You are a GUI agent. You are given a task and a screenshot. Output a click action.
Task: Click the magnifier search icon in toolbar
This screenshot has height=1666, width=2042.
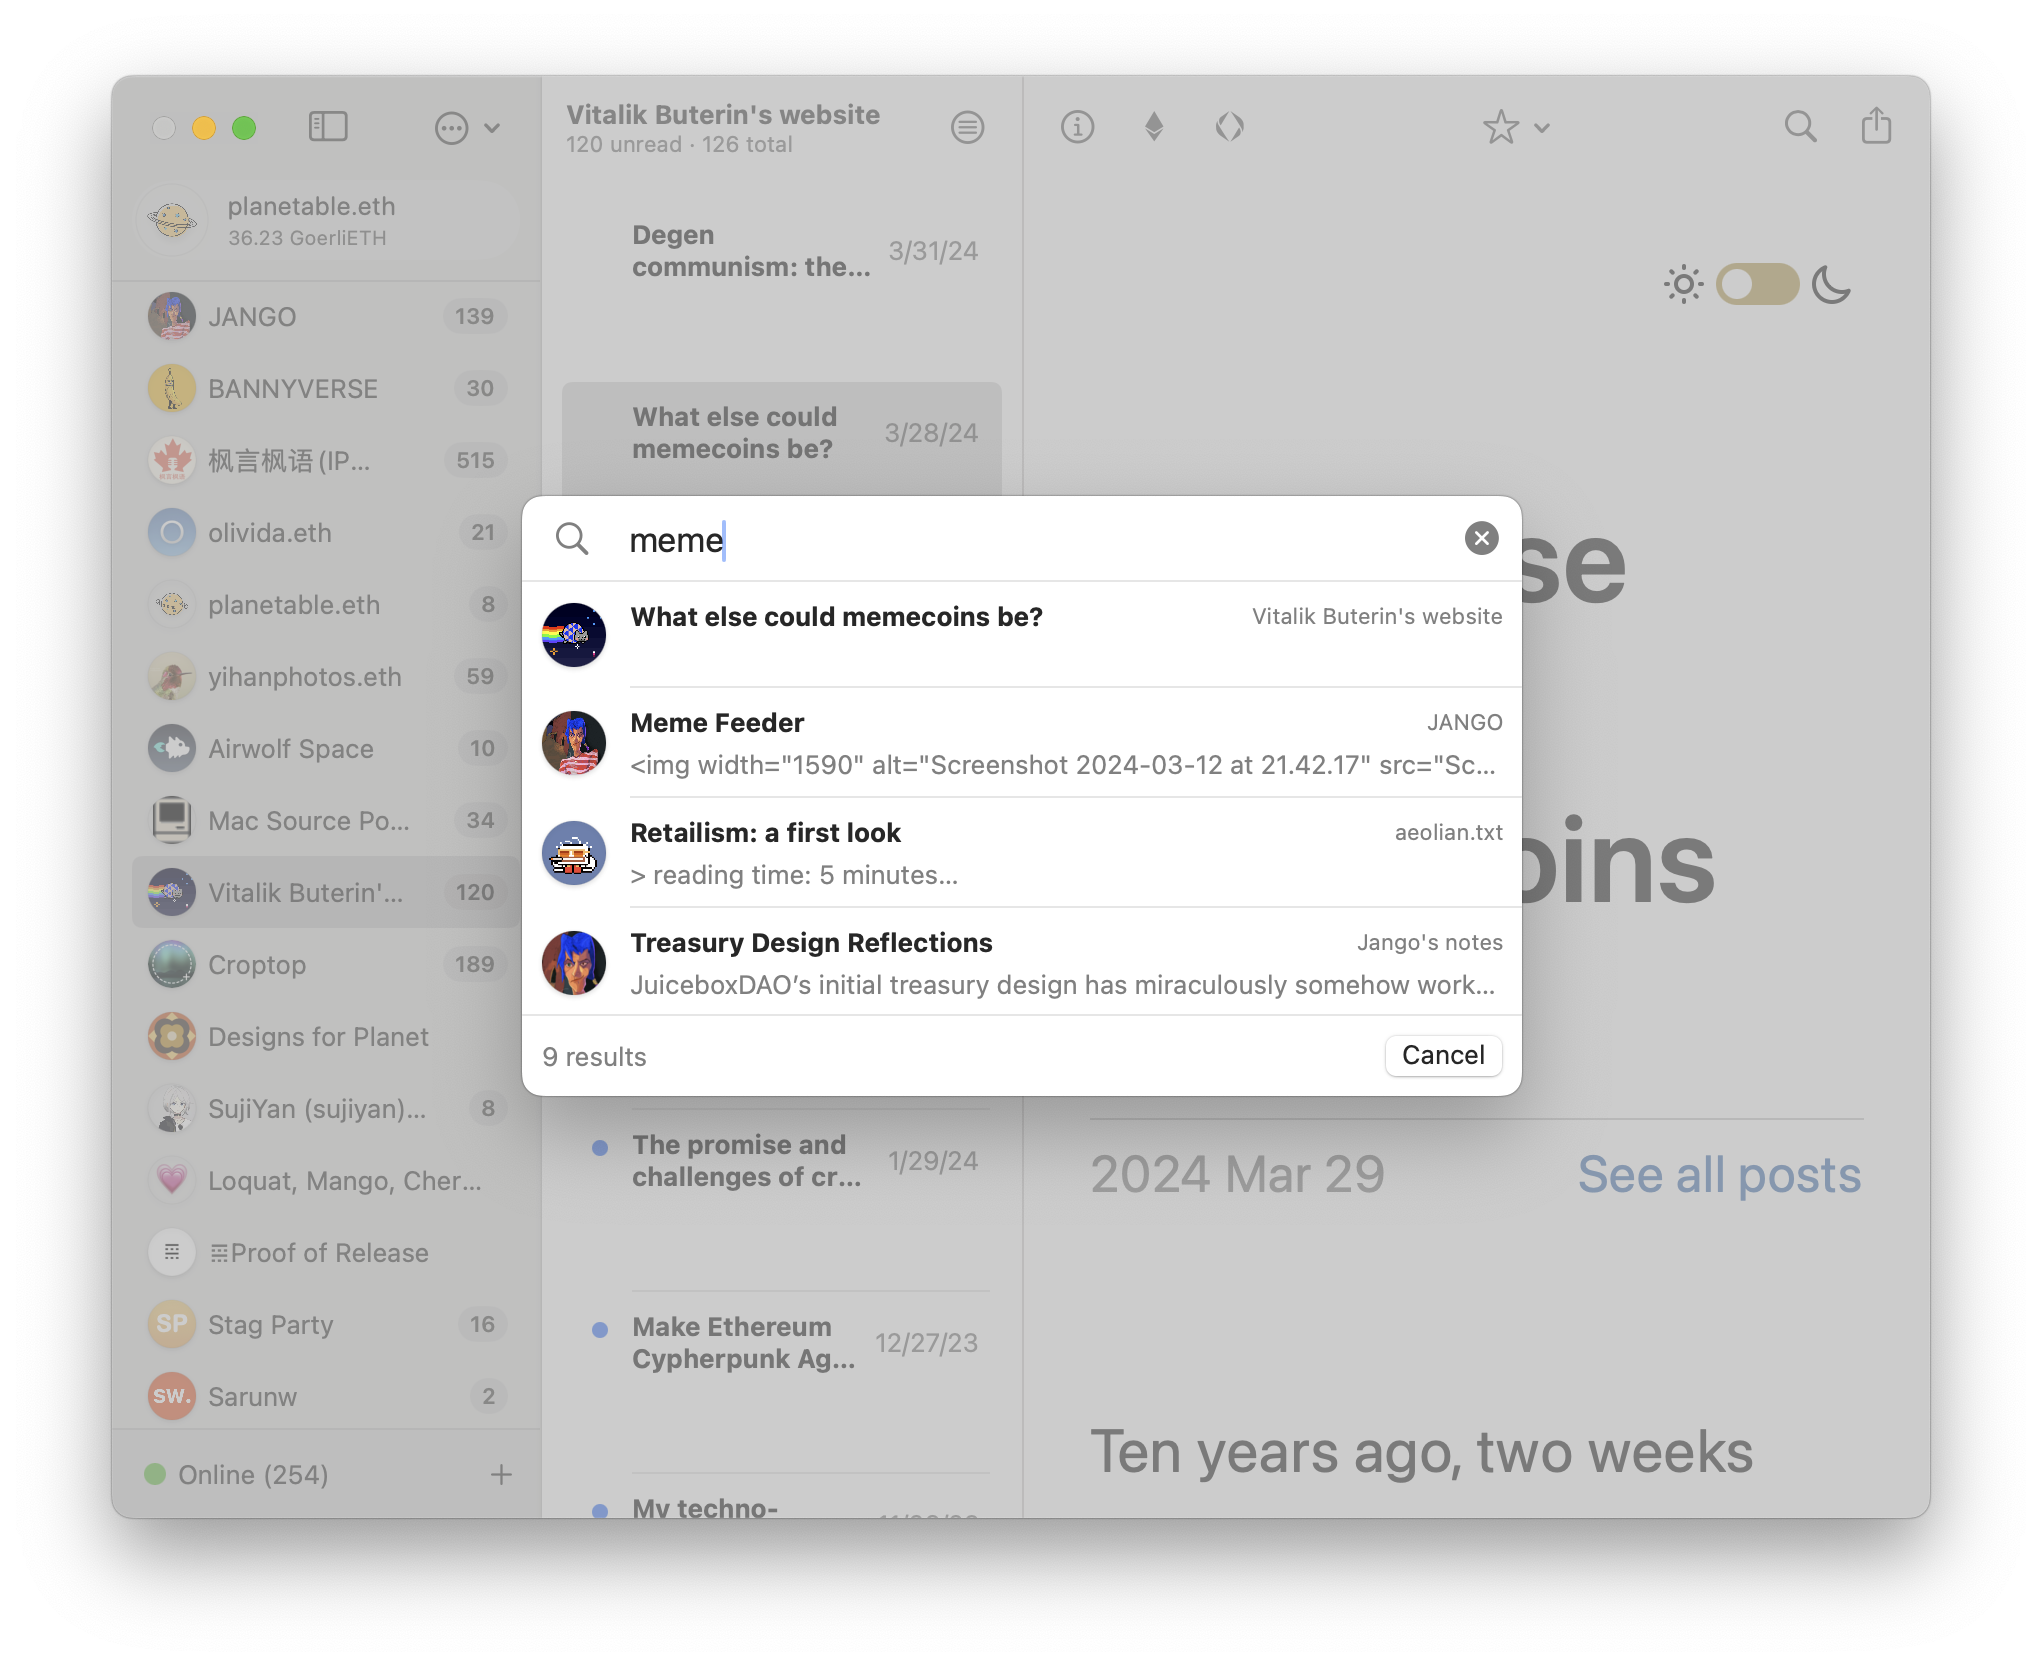point(1800,127)
